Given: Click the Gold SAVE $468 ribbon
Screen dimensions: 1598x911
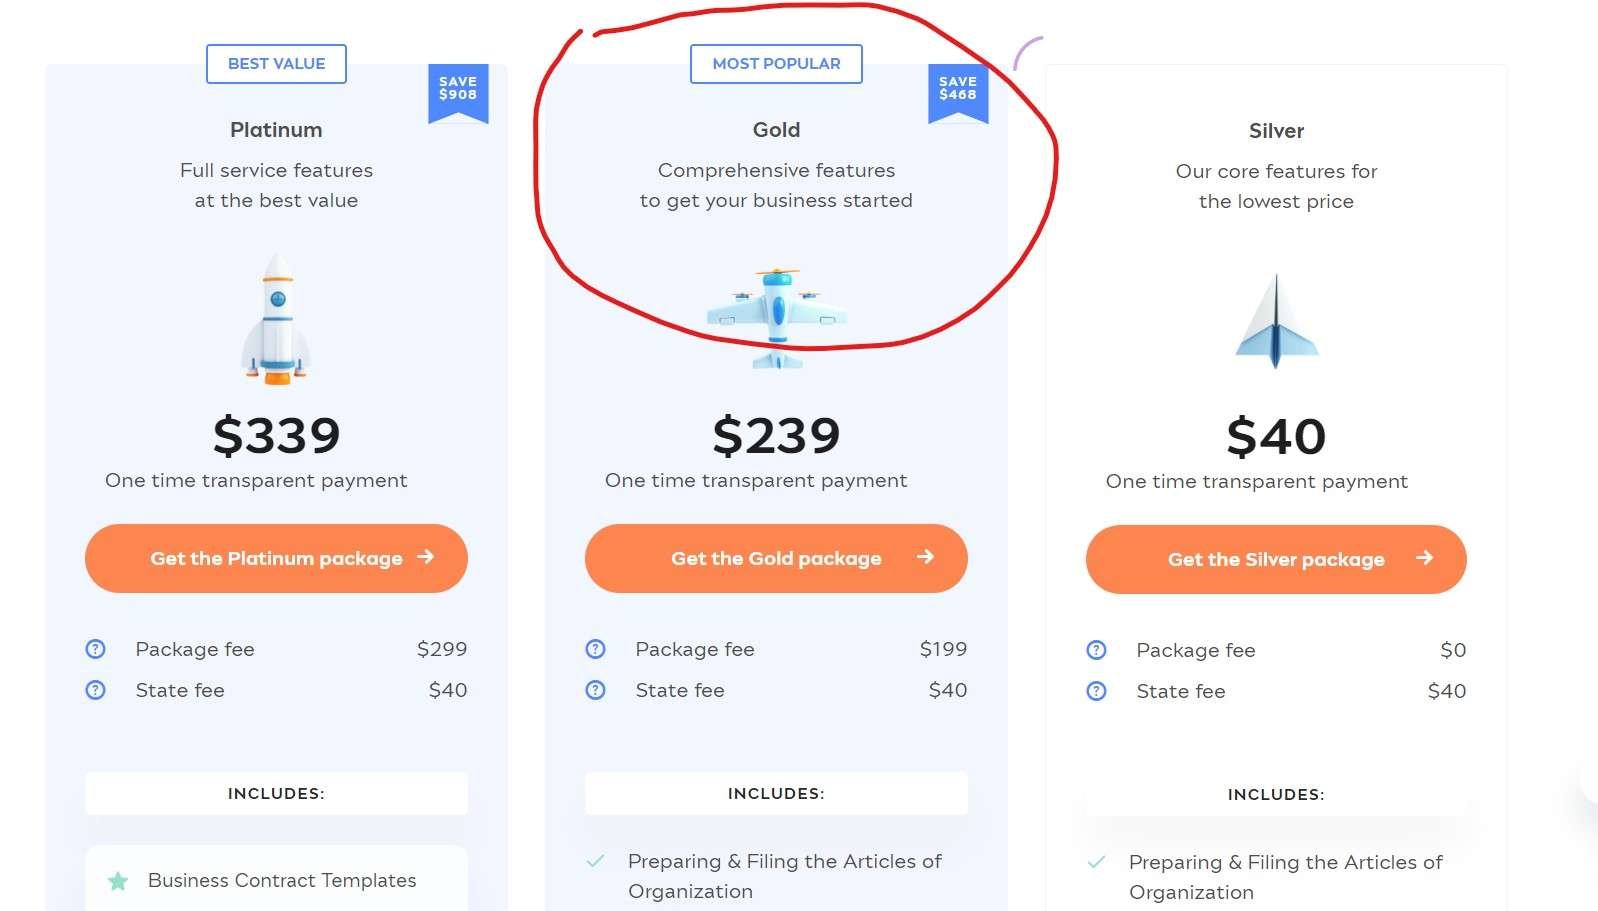Looking at the screenshot, I should (x=958, y=91).
